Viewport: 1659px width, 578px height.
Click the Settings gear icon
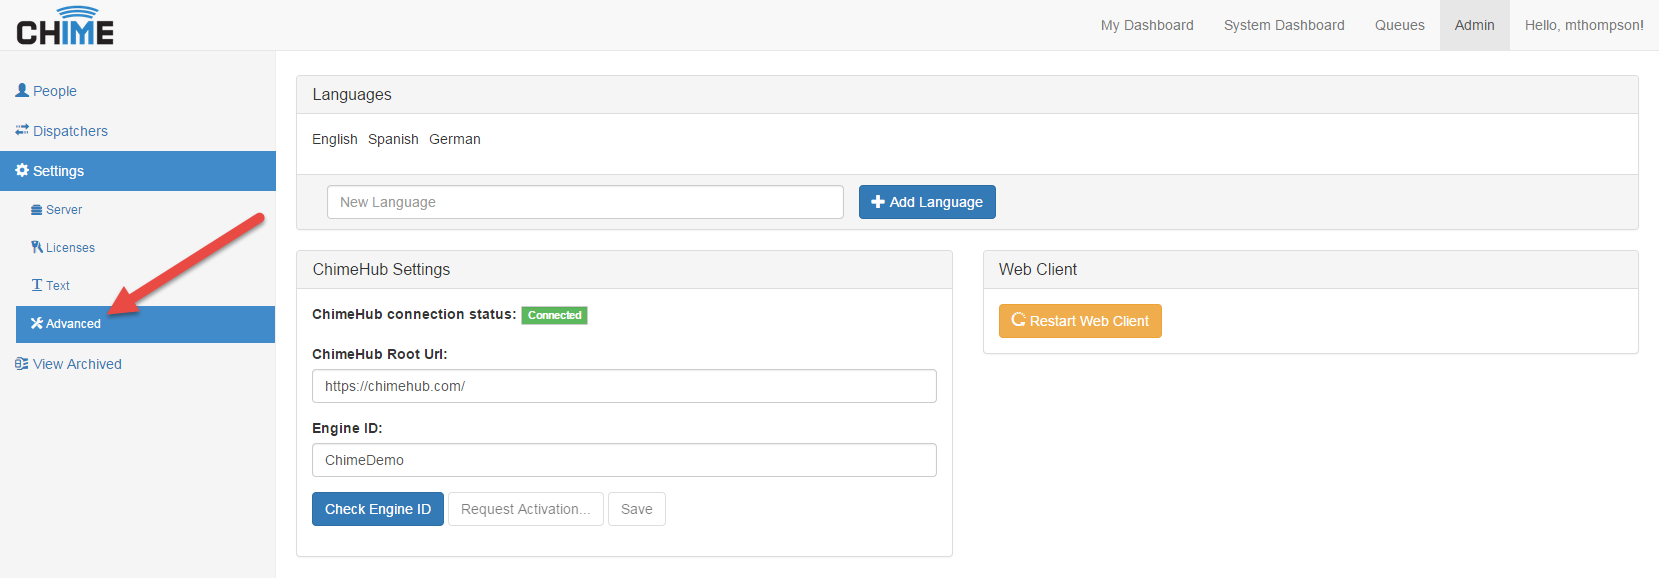[22, 170]
